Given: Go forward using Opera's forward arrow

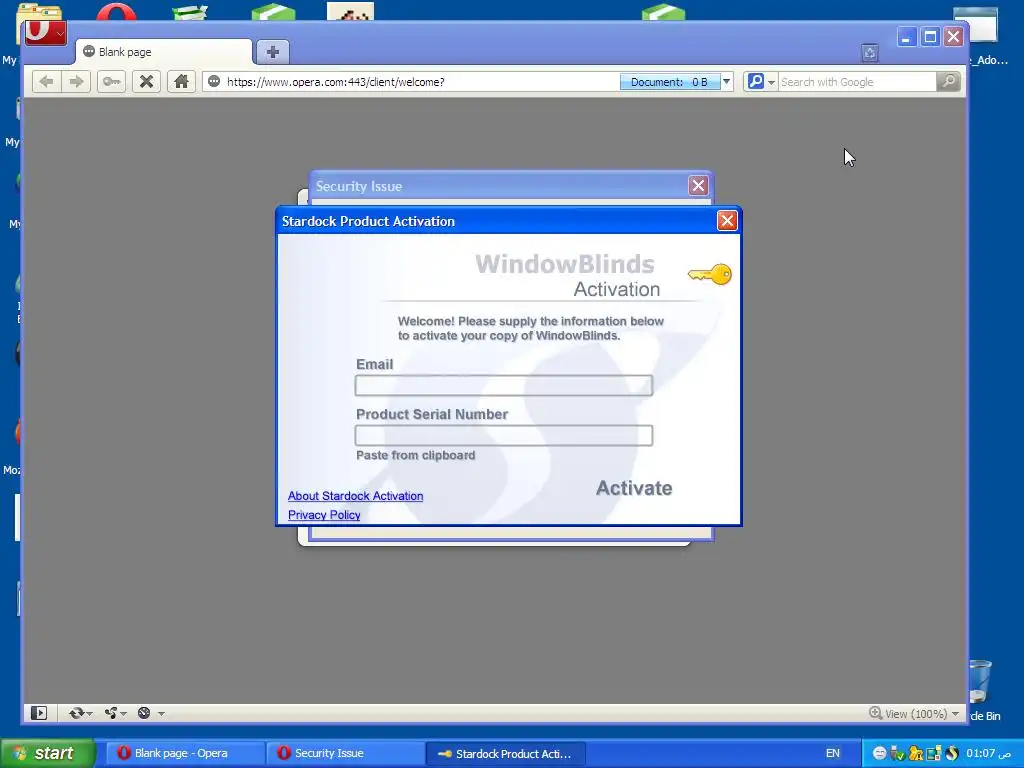Looking at the screenshot, I should [76, 82].
